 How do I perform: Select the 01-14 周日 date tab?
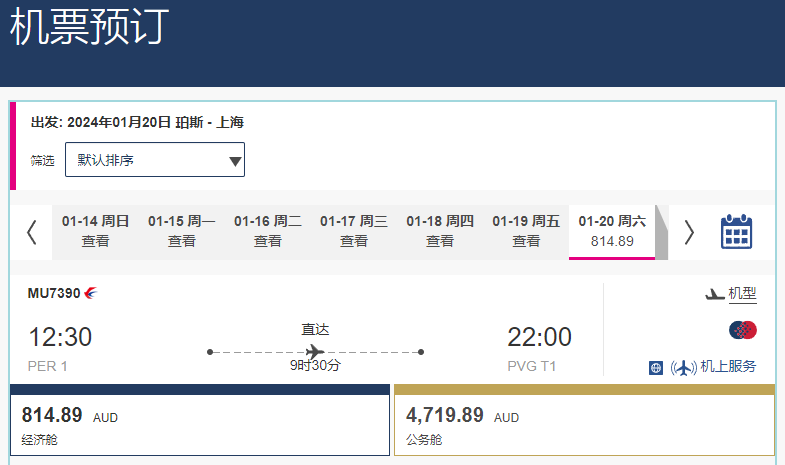[95, 231]
